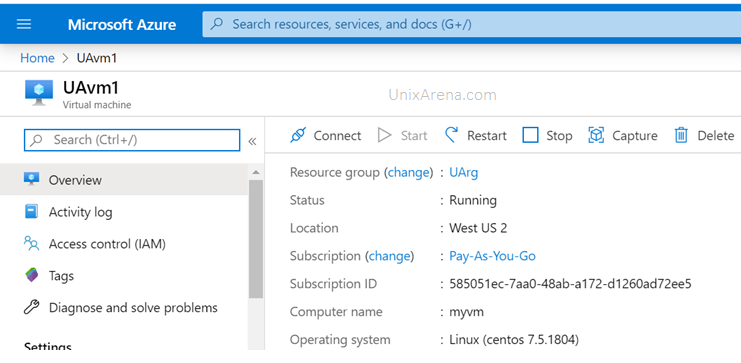Click the UAvm1 virtual machine icon
Screen dimensions: 741x363
point(39,93)
